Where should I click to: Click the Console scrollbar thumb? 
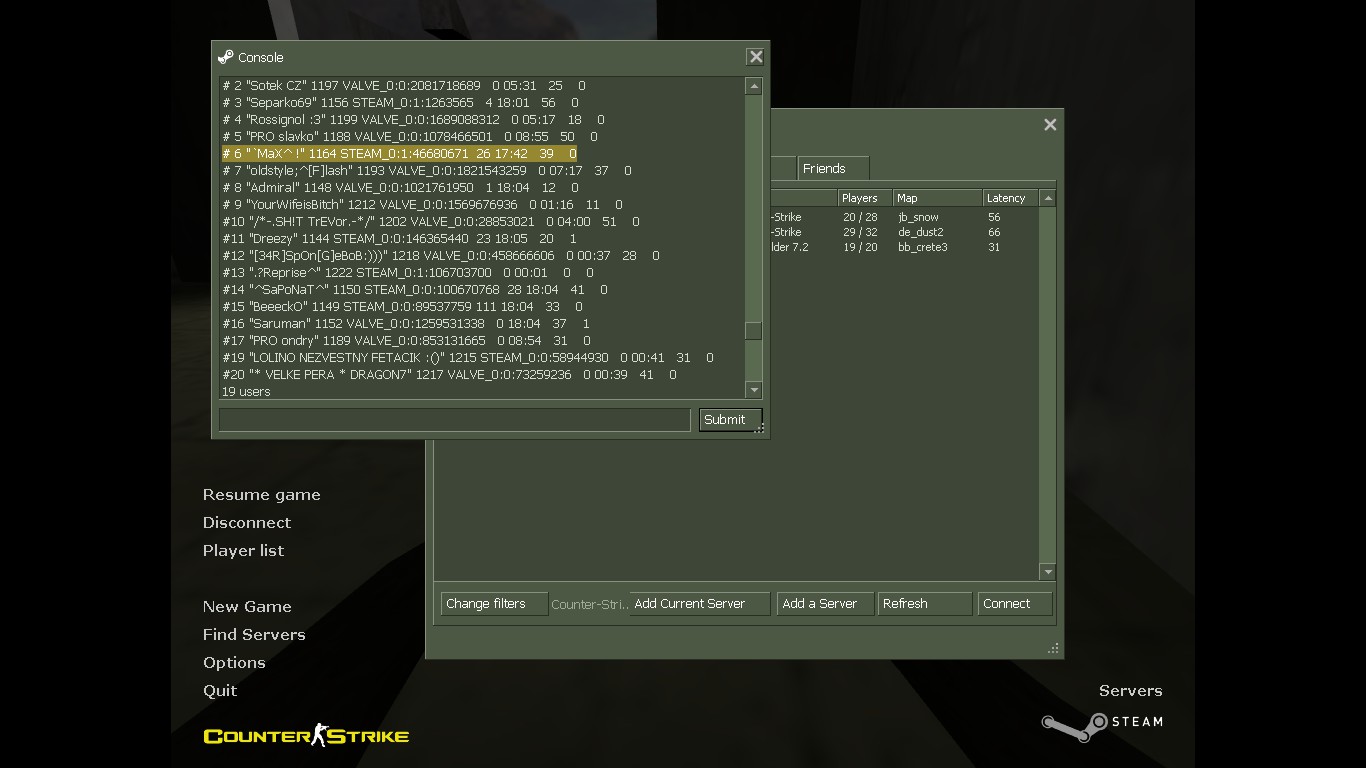click(754, 331)
